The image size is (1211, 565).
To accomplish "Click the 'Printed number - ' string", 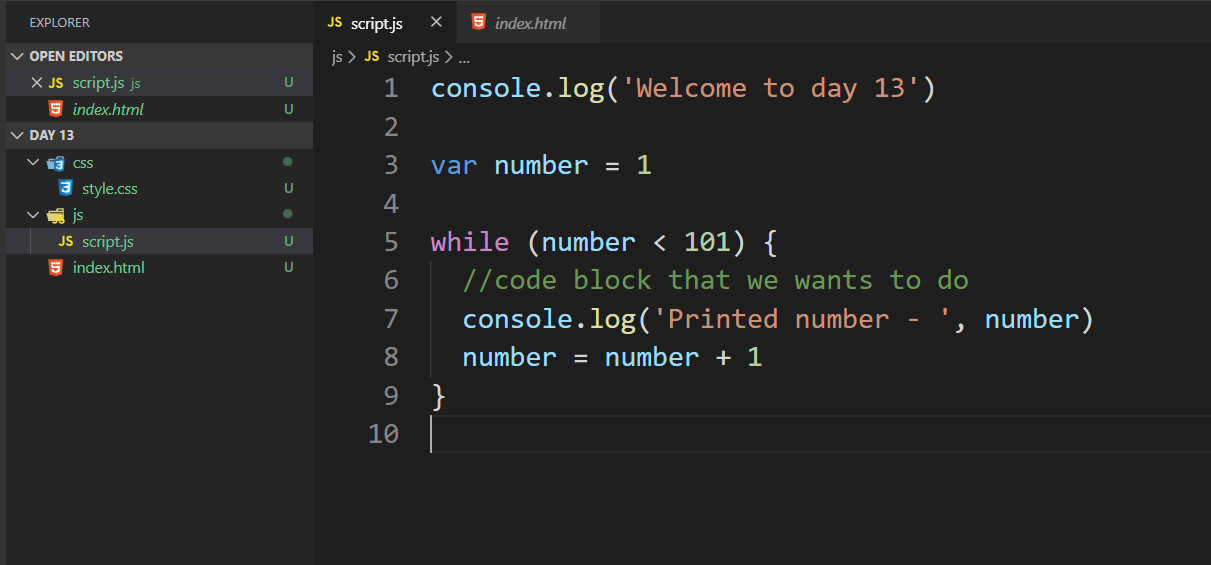I will (x=801, y=319).
